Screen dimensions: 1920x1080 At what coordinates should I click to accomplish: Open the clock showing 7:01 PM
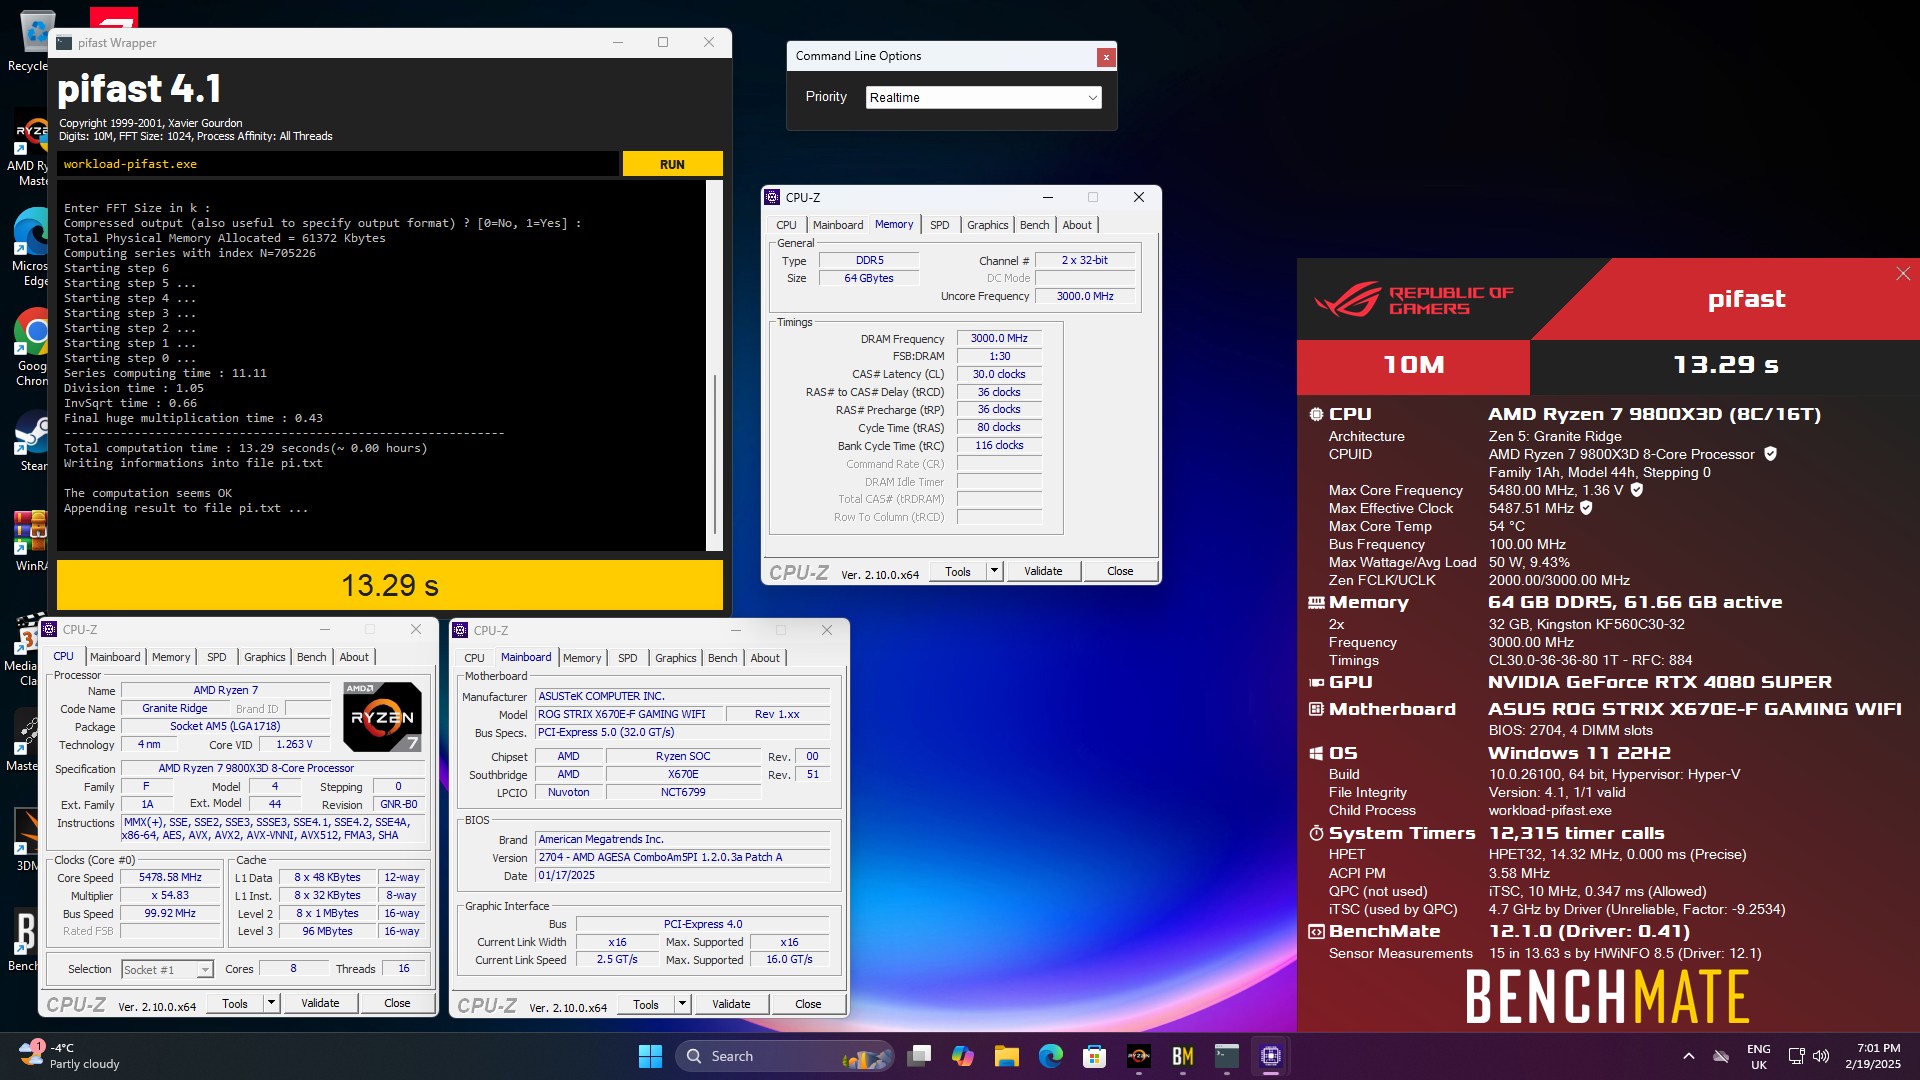click(1872, 1056)
